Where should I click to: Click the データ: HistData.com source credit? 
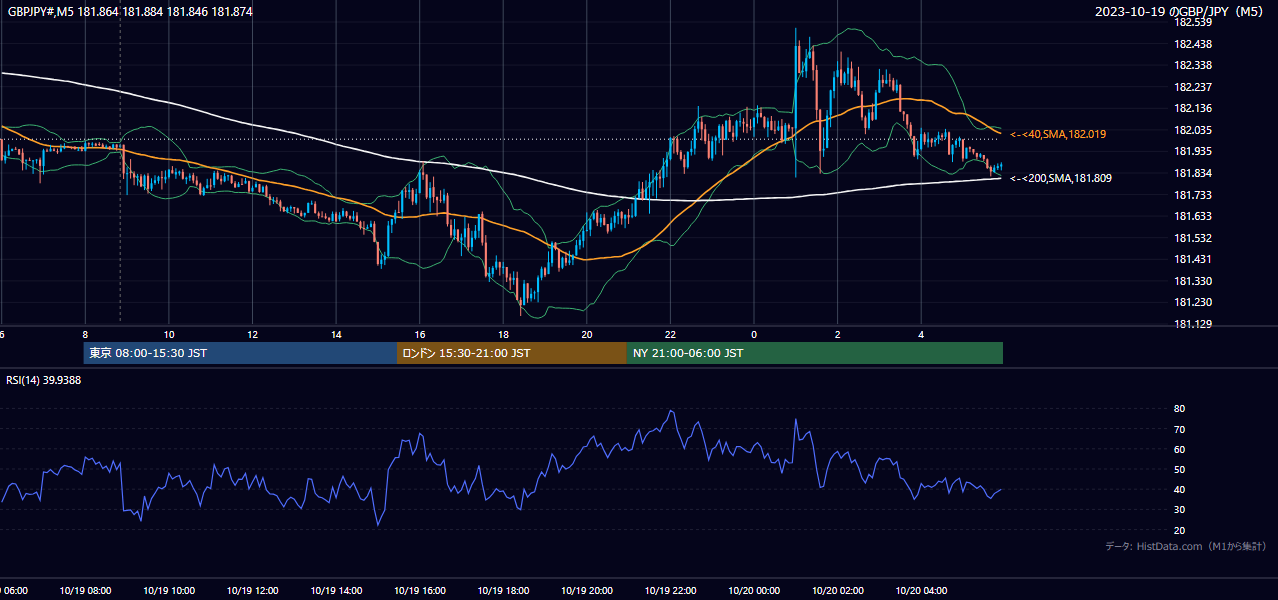pos(1186,546)
